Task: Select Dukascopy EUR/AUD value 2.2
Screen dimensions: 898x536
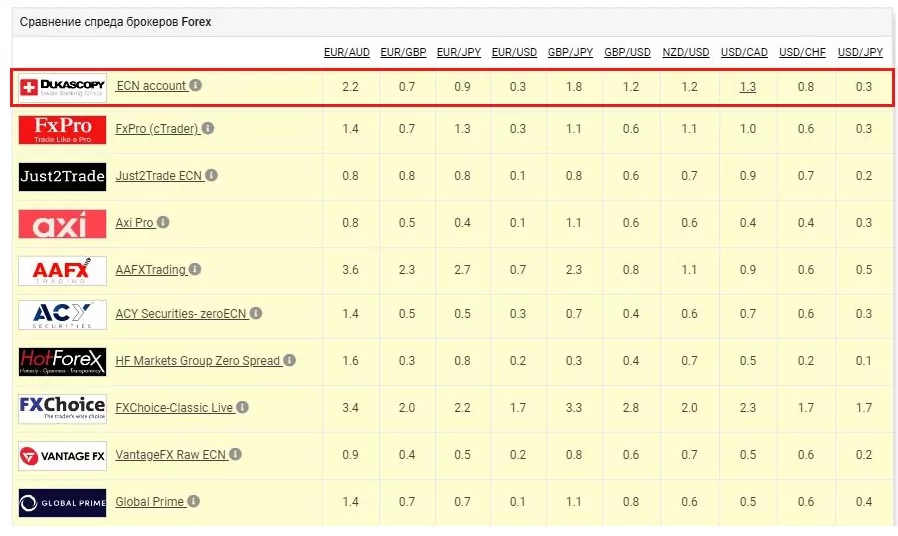Action: [350, 87]
